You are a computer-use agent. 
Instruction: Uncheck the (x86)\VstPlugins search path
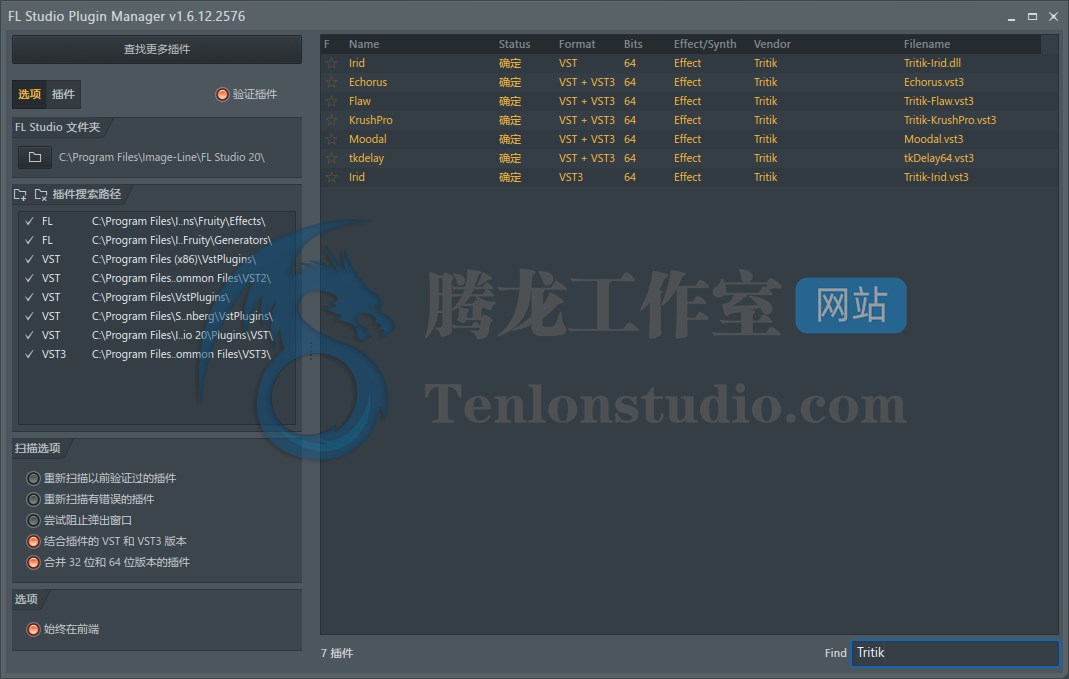29,260
